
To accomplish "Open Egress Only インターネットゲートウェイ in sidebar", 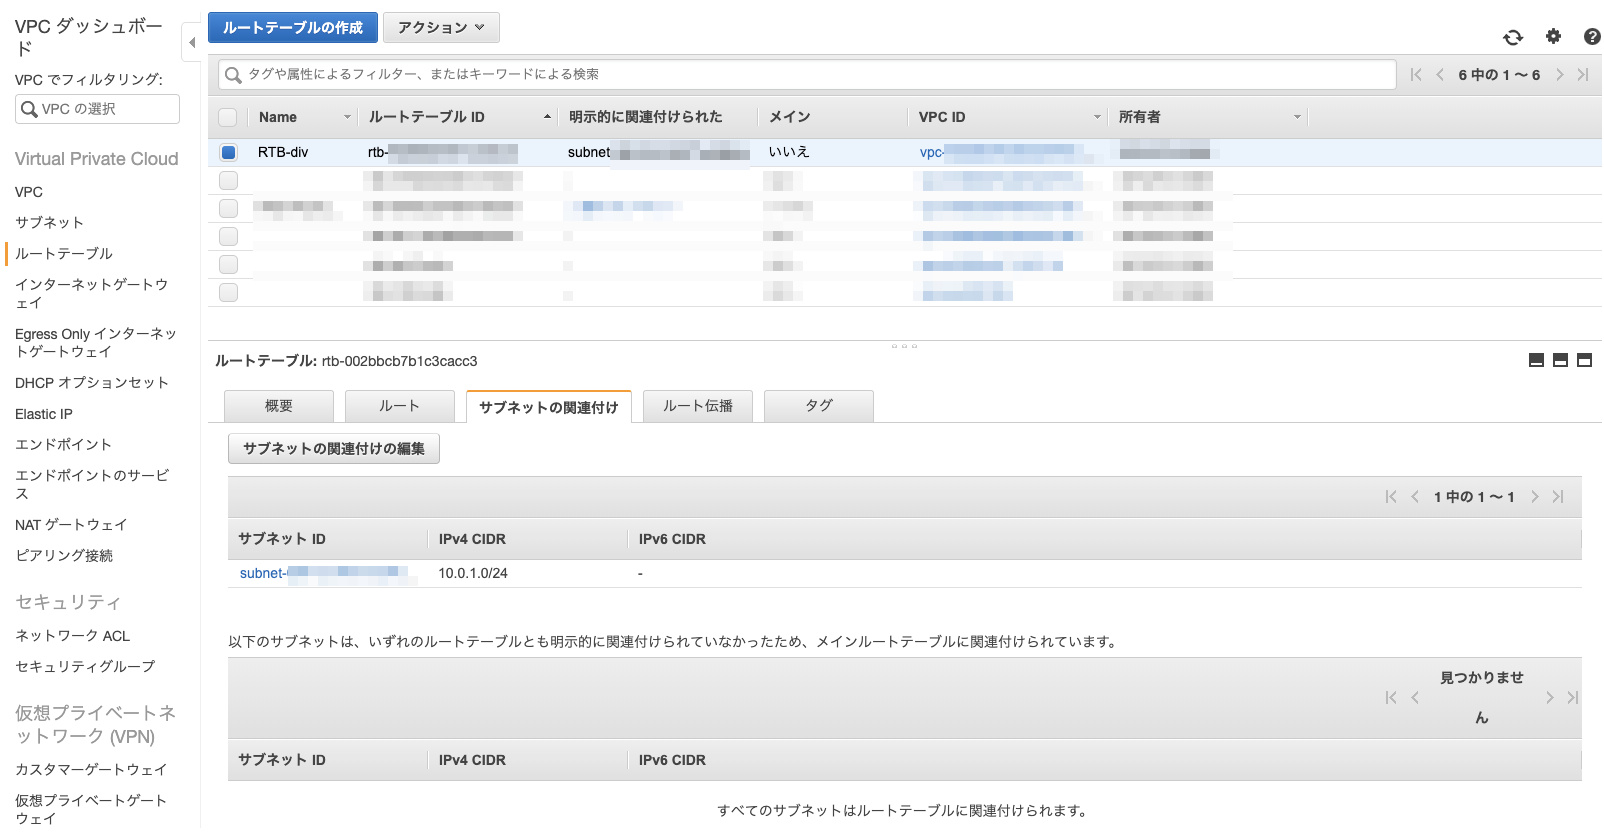I will tap(96, 342).
